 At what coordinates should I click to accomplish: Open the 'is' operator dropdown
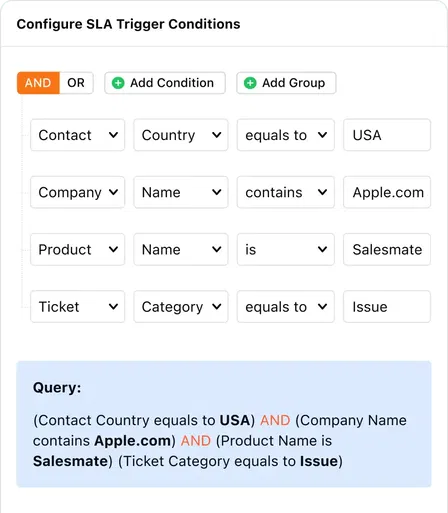pos(286,250)
